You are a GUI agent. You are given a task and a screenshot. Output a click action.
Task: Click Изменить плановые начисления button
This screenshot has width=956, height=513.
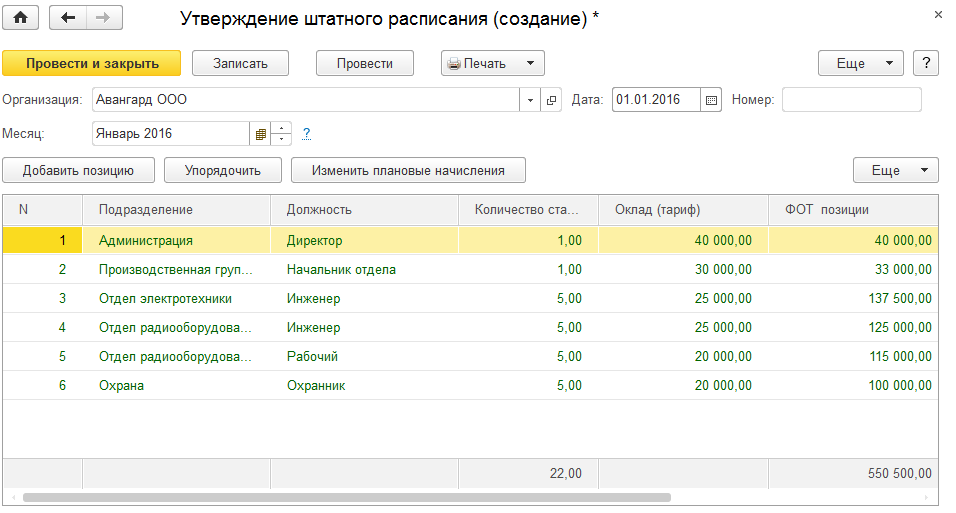(x=408, y=170)
